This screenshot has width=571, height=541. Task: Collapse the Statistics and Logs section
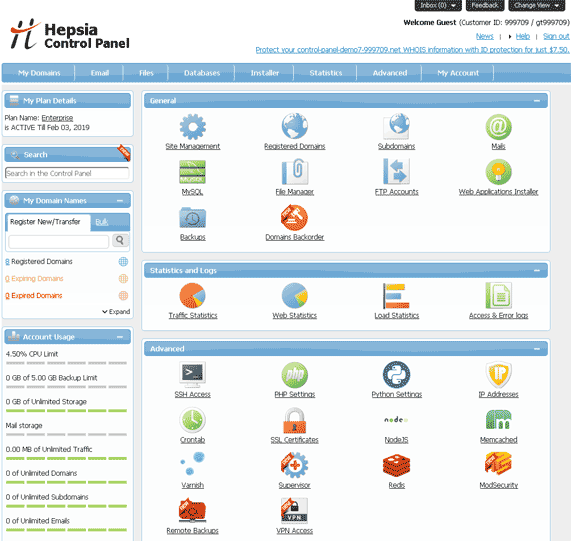537,270
